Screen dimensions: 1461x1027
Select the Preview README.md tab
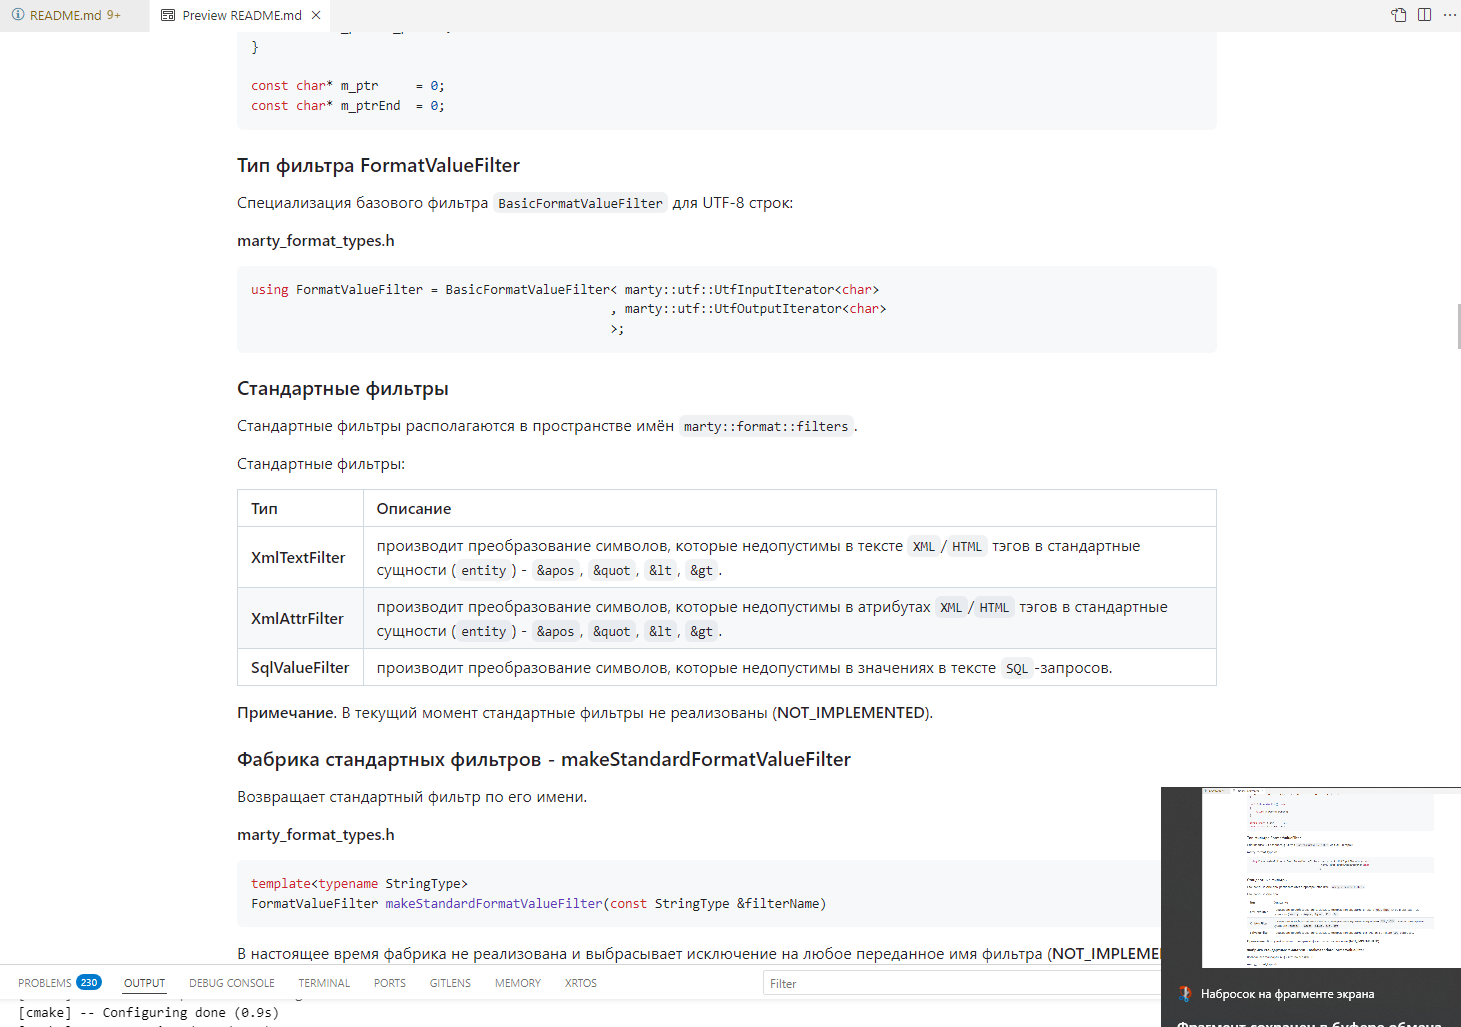(241, 15)
